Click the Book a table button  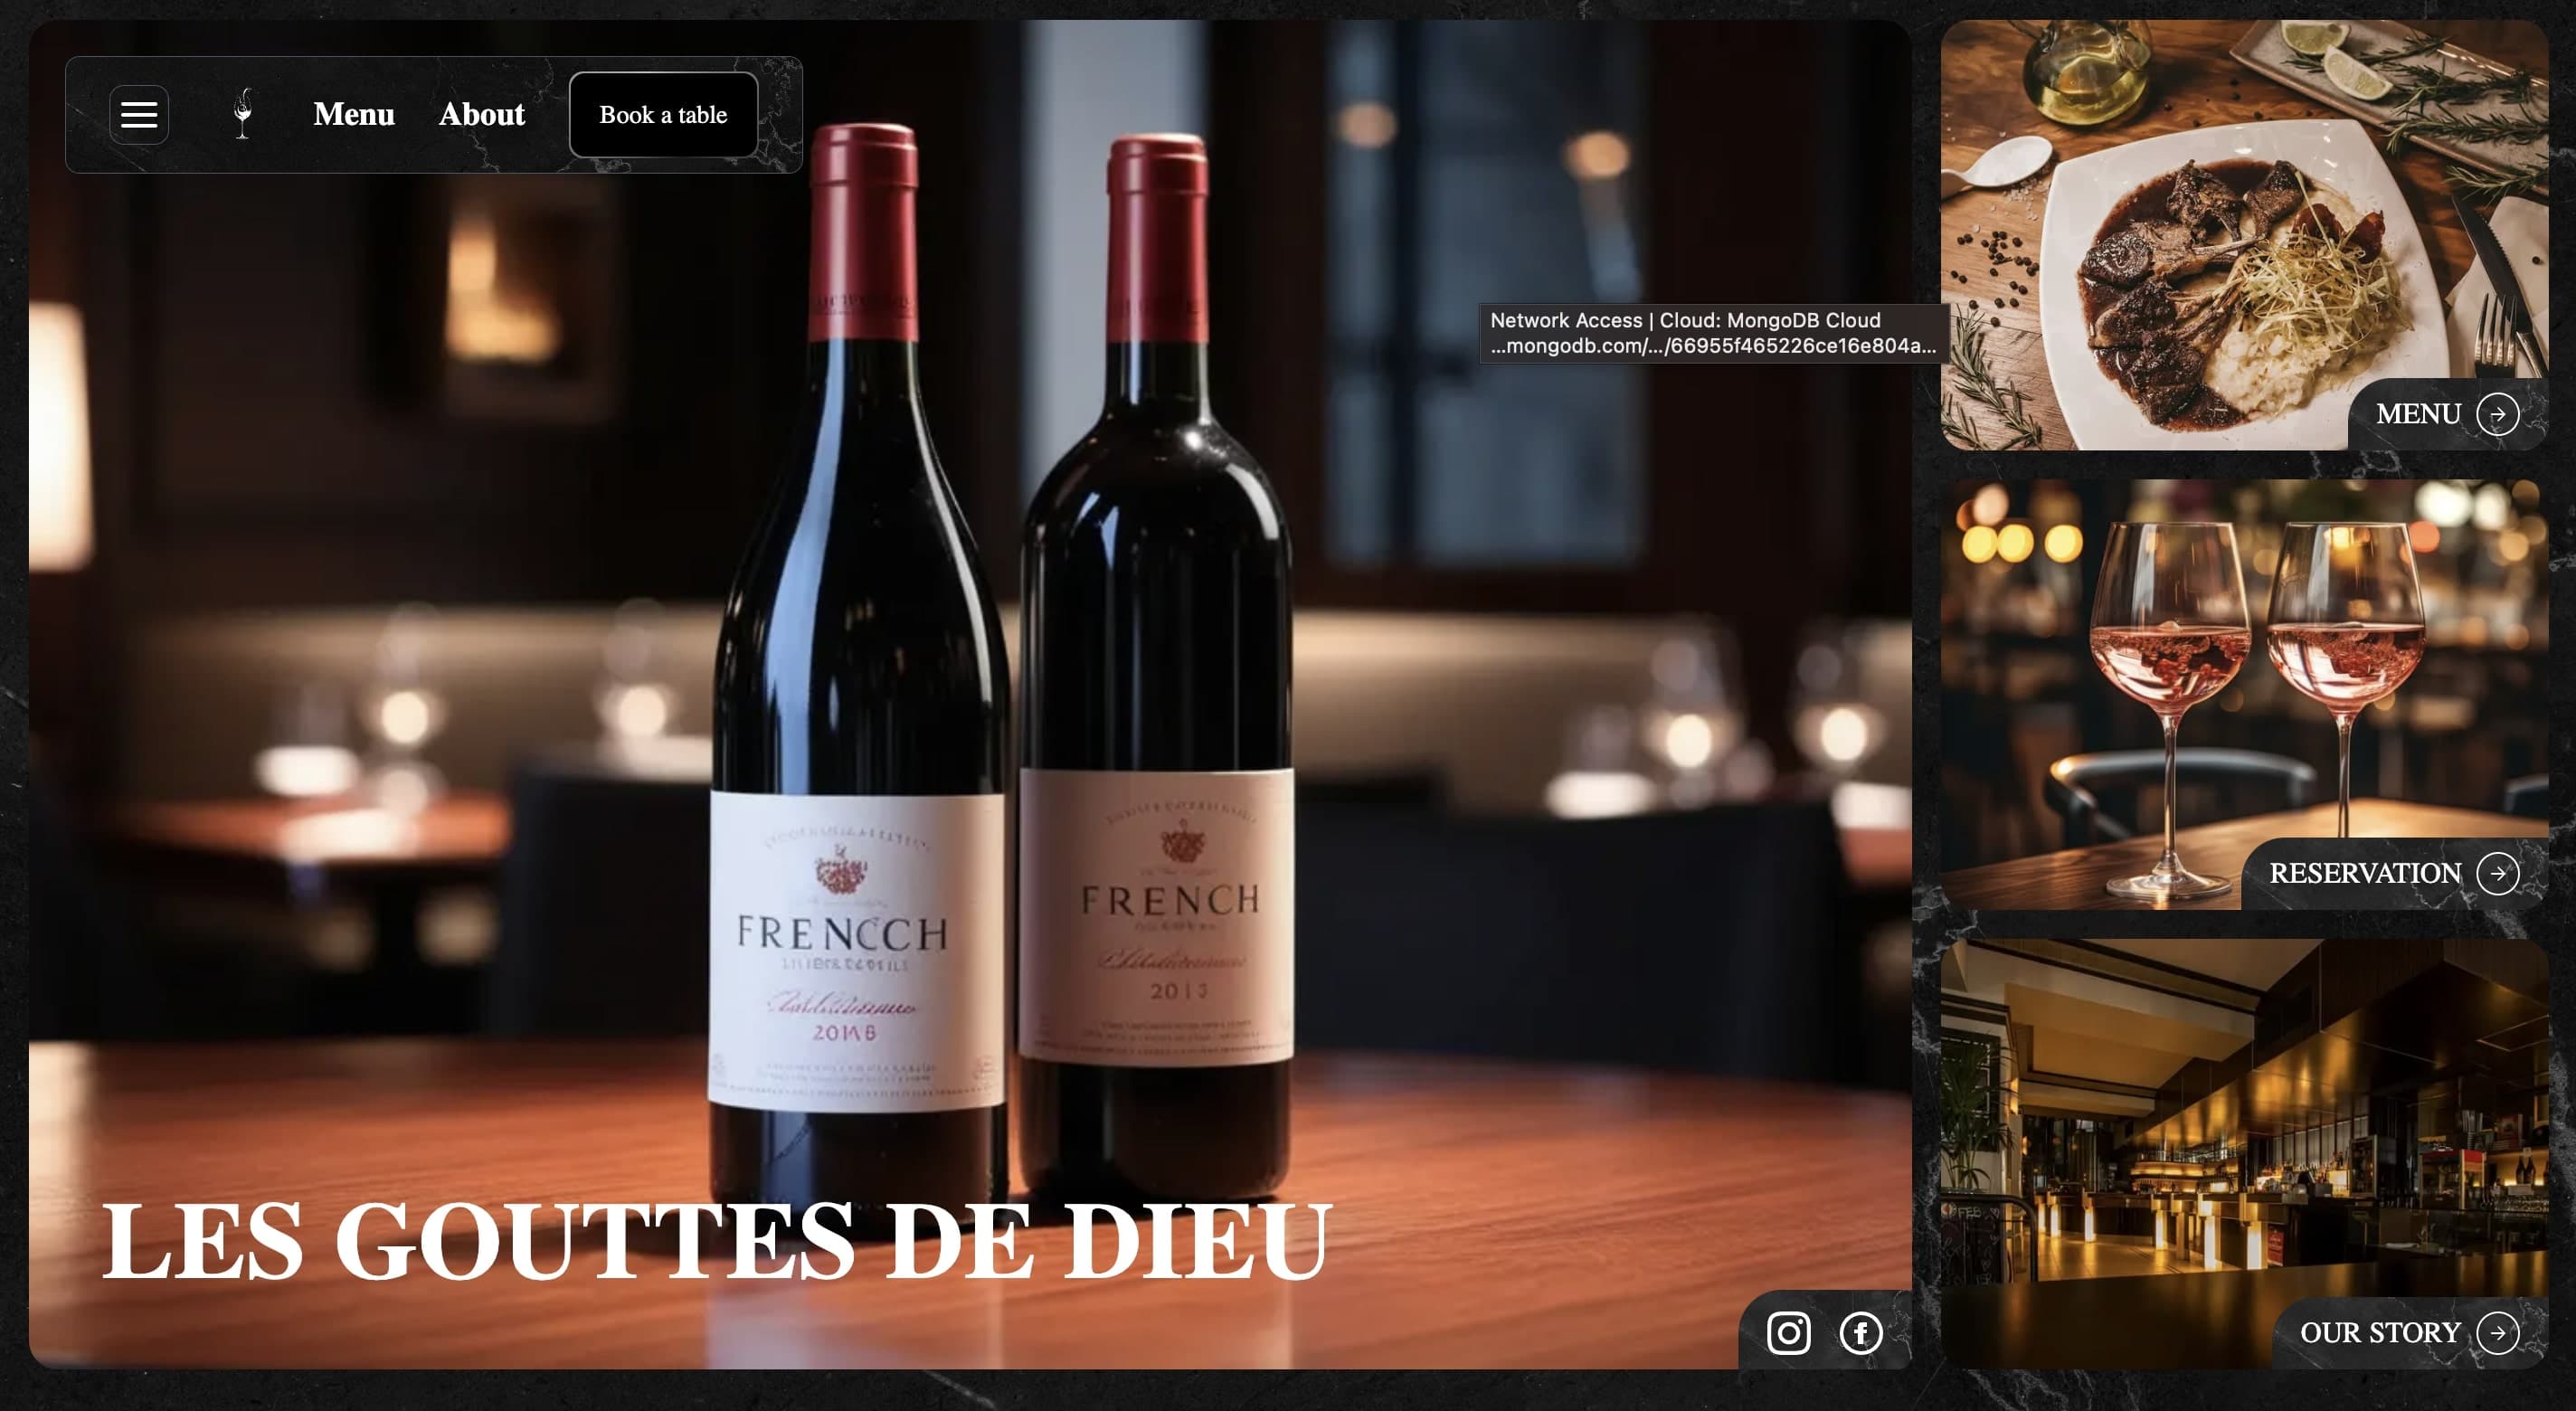click(x=664, y=115)
